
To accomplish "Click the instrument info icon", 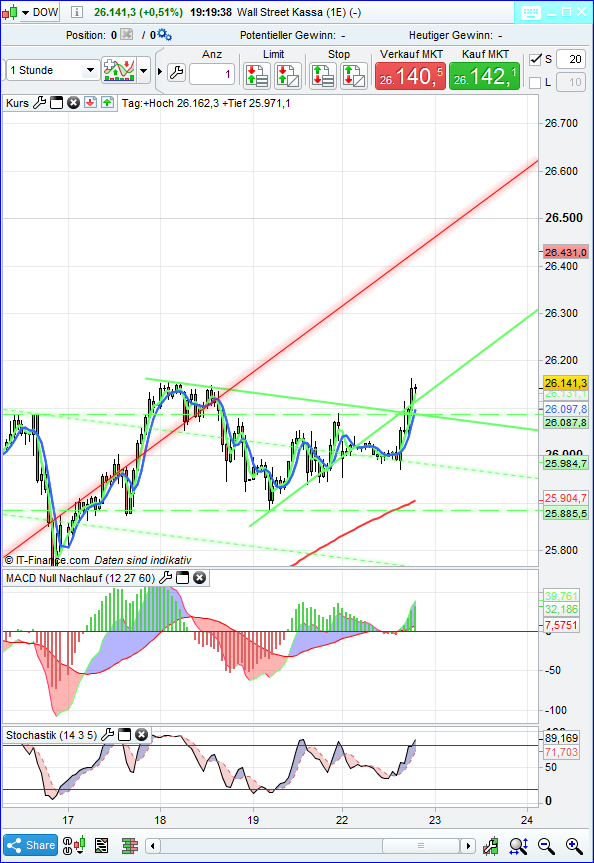I will [x=77, y=12].
